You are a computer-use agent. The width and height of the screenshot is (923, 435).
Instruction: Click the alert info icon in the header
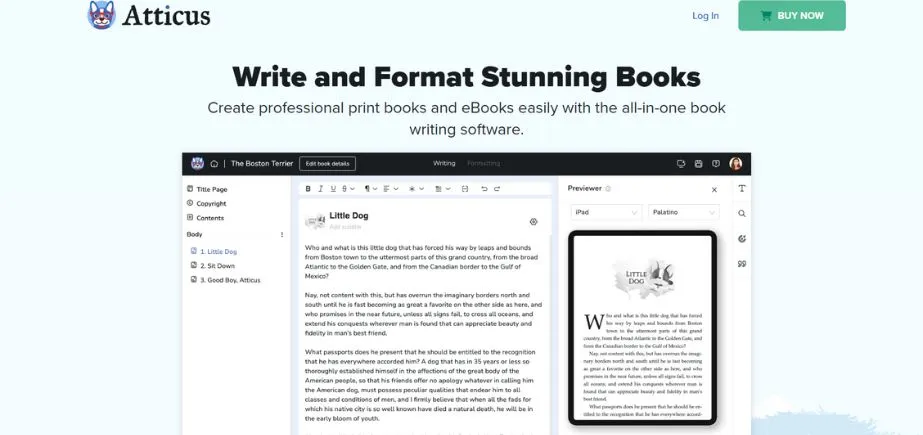(716, 164)
